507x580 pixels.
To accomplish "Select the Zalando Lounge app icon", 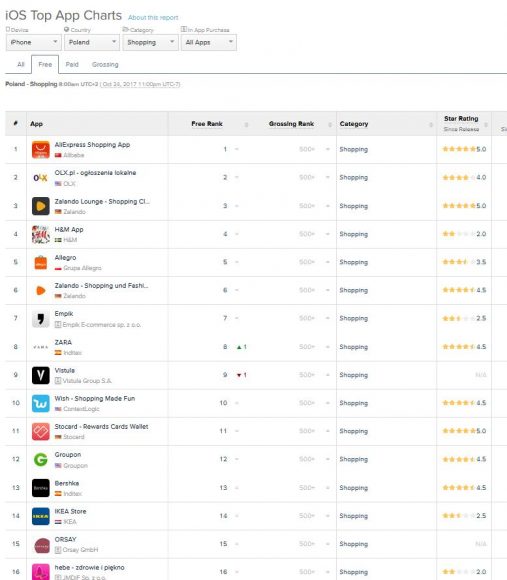I will 41,206.
